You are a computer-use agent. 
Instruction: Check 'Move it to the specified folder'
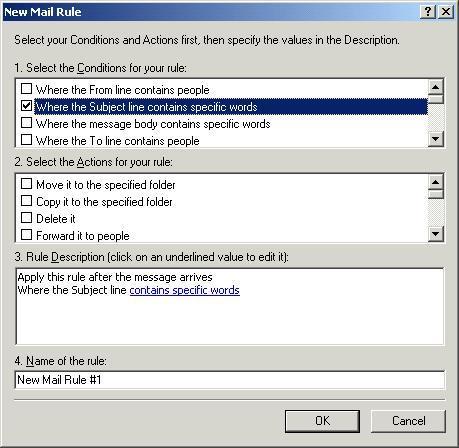[26, 184]
